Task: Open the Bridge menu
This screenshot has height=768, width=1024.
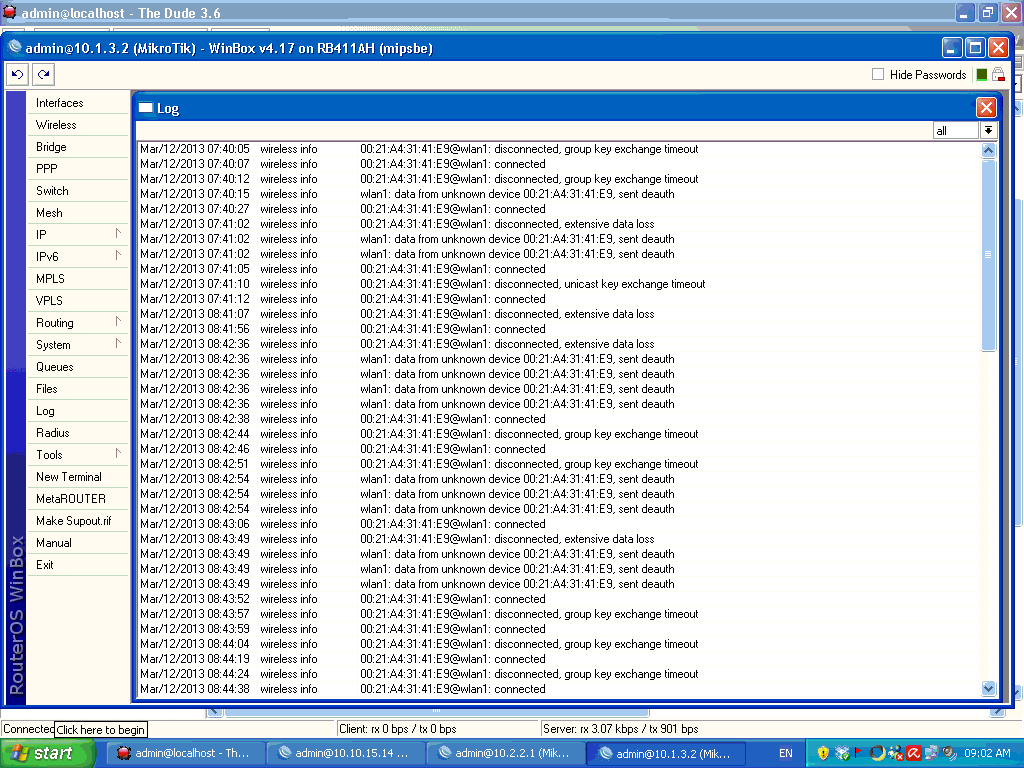Action: (x=78, y=147)
